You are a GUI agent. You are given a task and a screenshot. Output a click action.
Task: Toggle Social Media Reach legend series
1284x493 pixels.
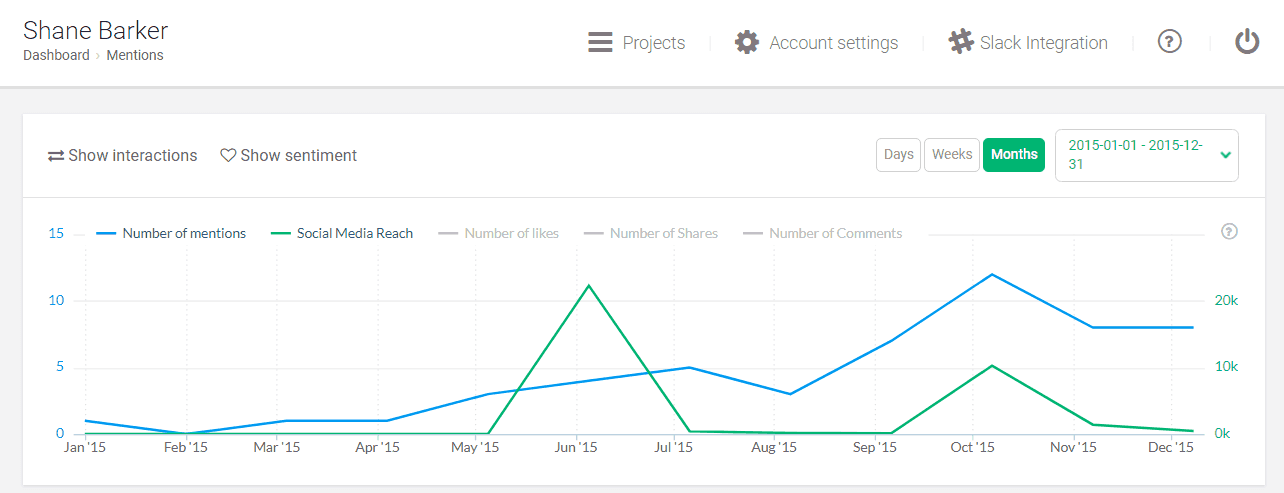pyautogui.click(x=342, y=233)
